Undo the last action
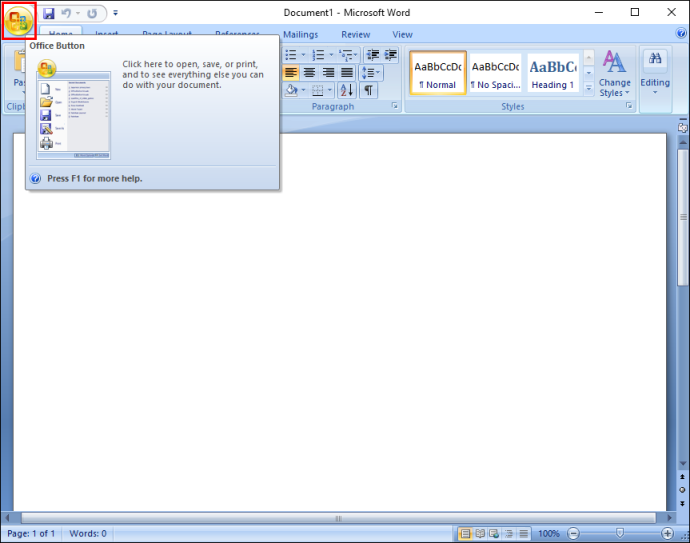 click(66, 13)
